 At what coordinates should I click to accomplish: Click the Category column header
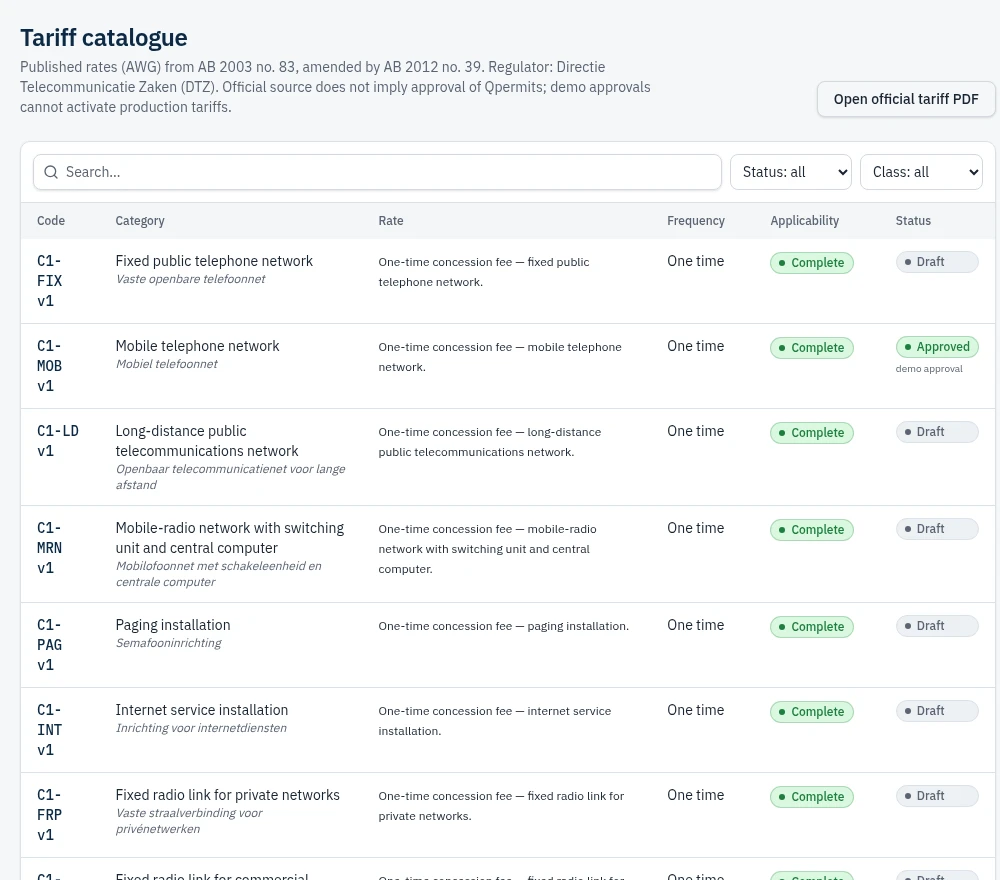(x=140, y=221)
